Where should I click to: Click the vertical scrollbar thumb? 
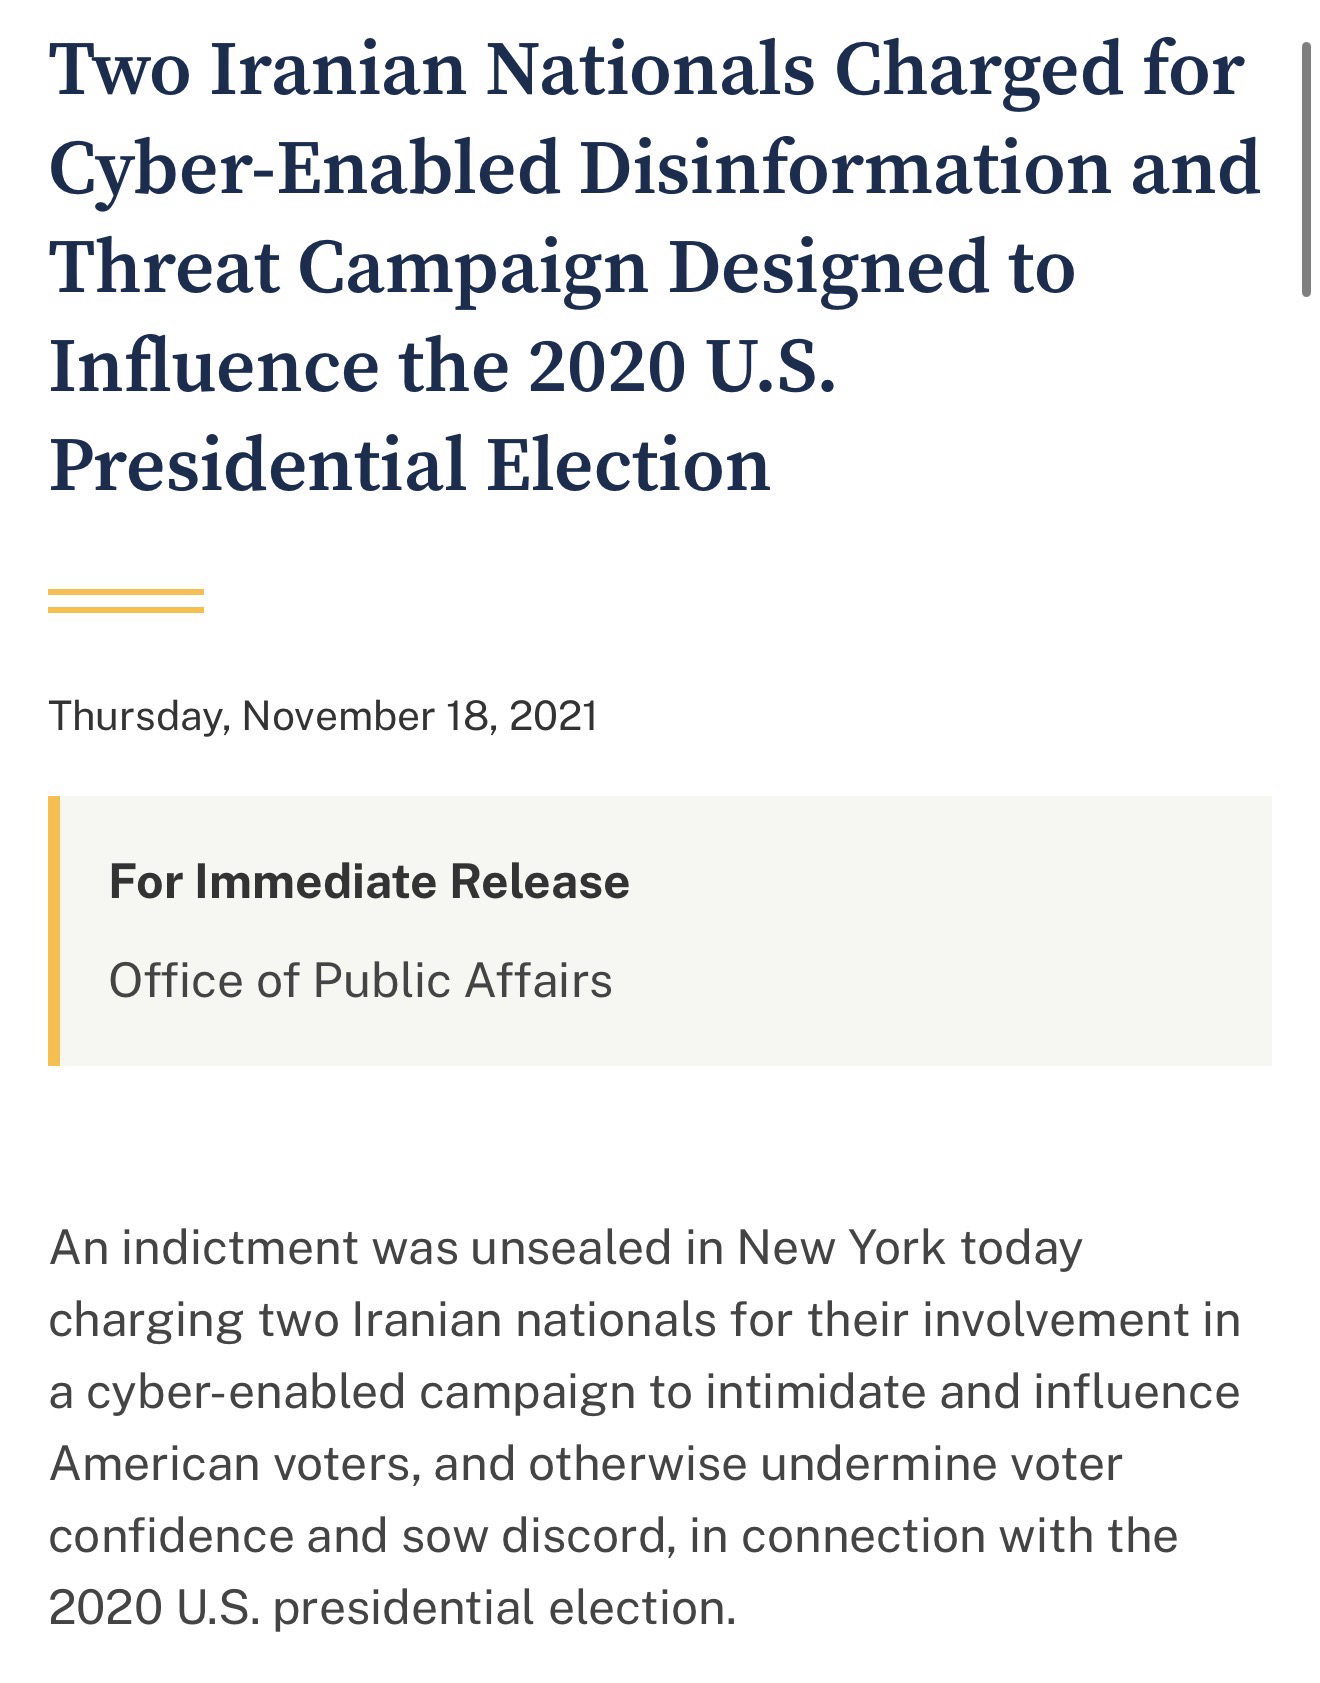click(1306, 170)
